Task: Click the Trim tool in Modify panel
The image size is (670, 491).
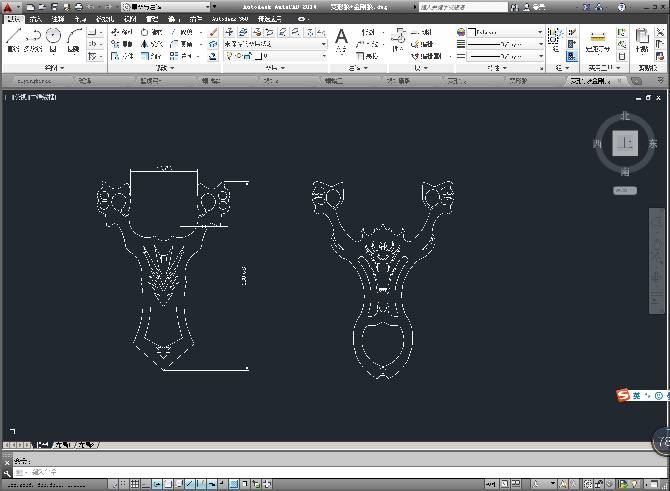Action: pos(182,32)
